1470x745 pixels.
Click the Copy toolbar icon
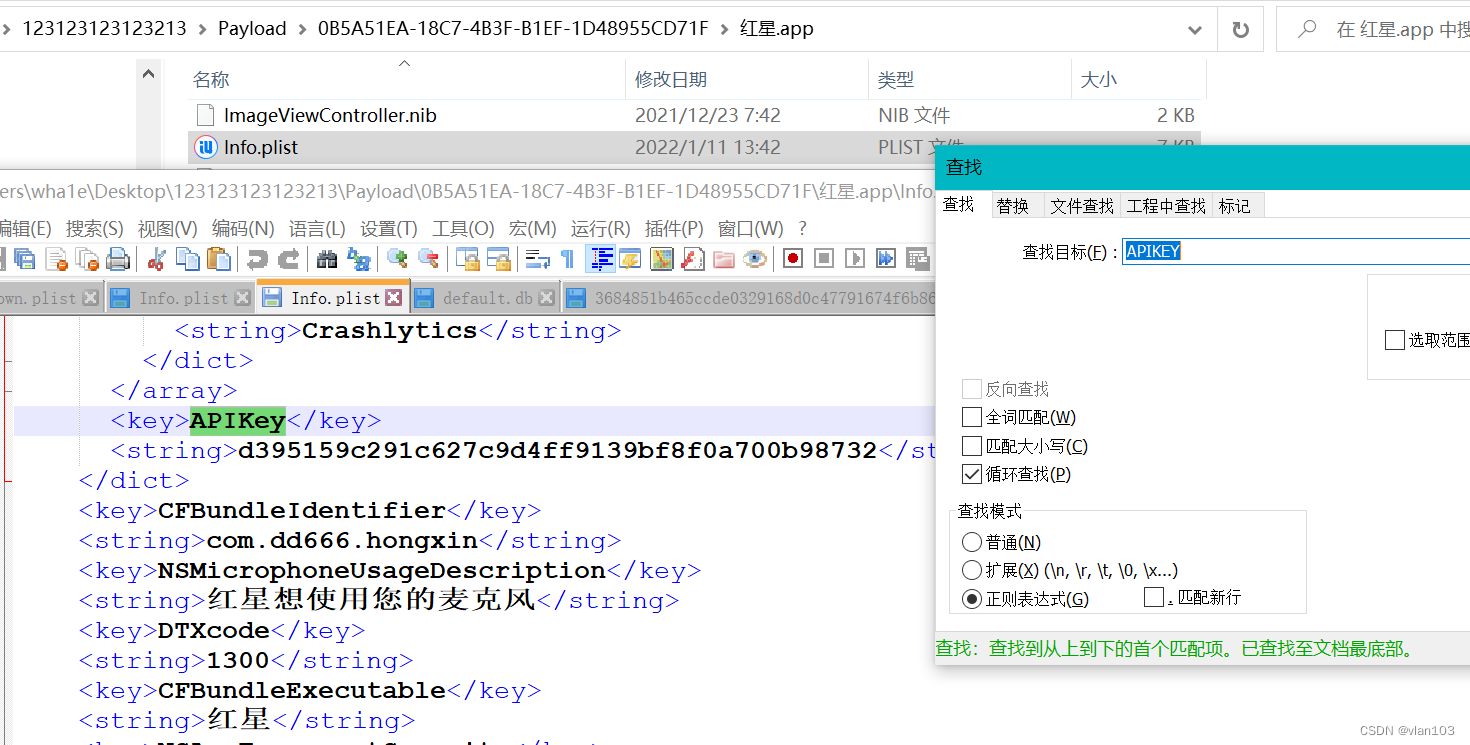(187, 259)
